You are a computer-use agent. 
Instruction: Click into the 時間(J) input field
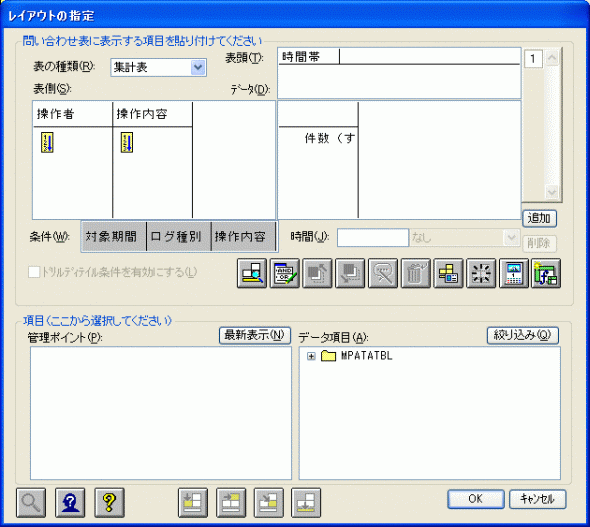373,238
